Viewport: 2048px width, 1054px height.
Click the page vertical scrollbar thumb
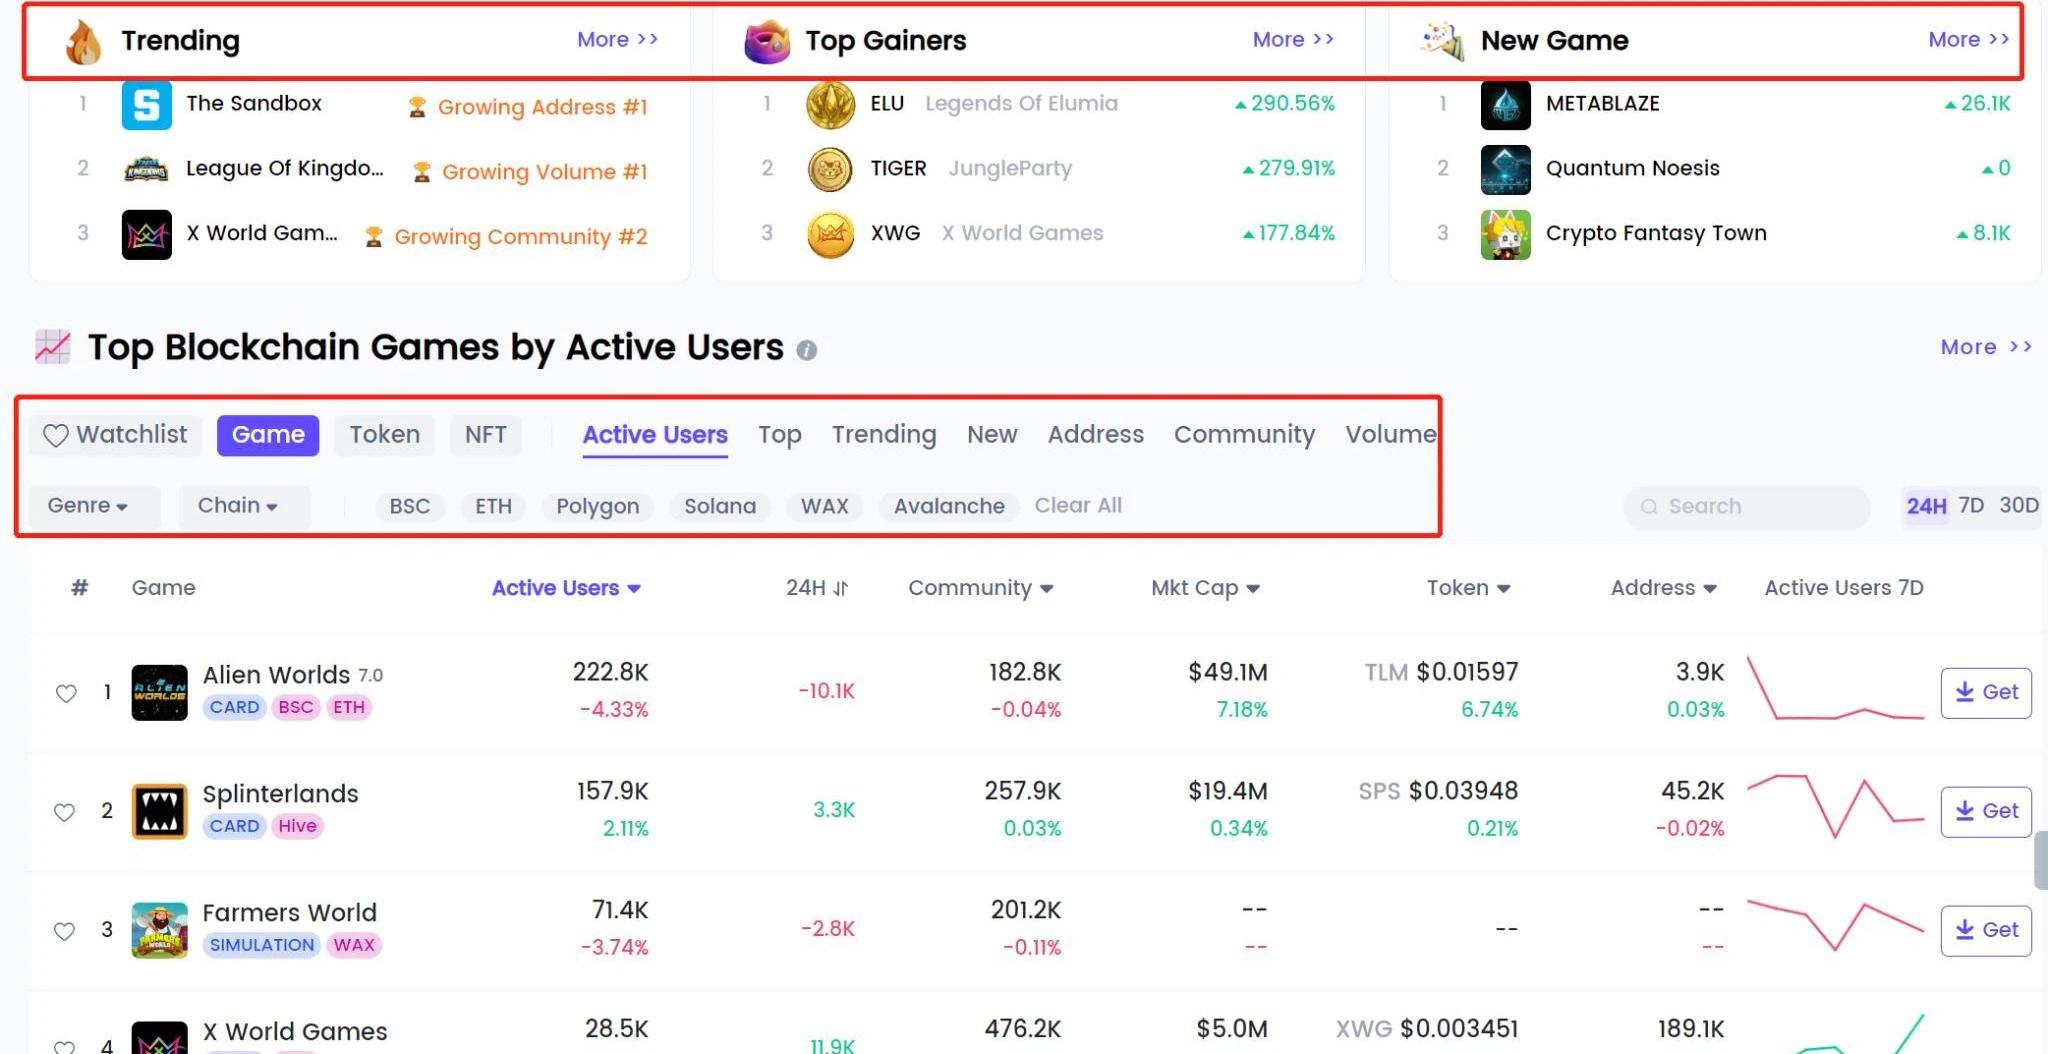[2040, 860]
